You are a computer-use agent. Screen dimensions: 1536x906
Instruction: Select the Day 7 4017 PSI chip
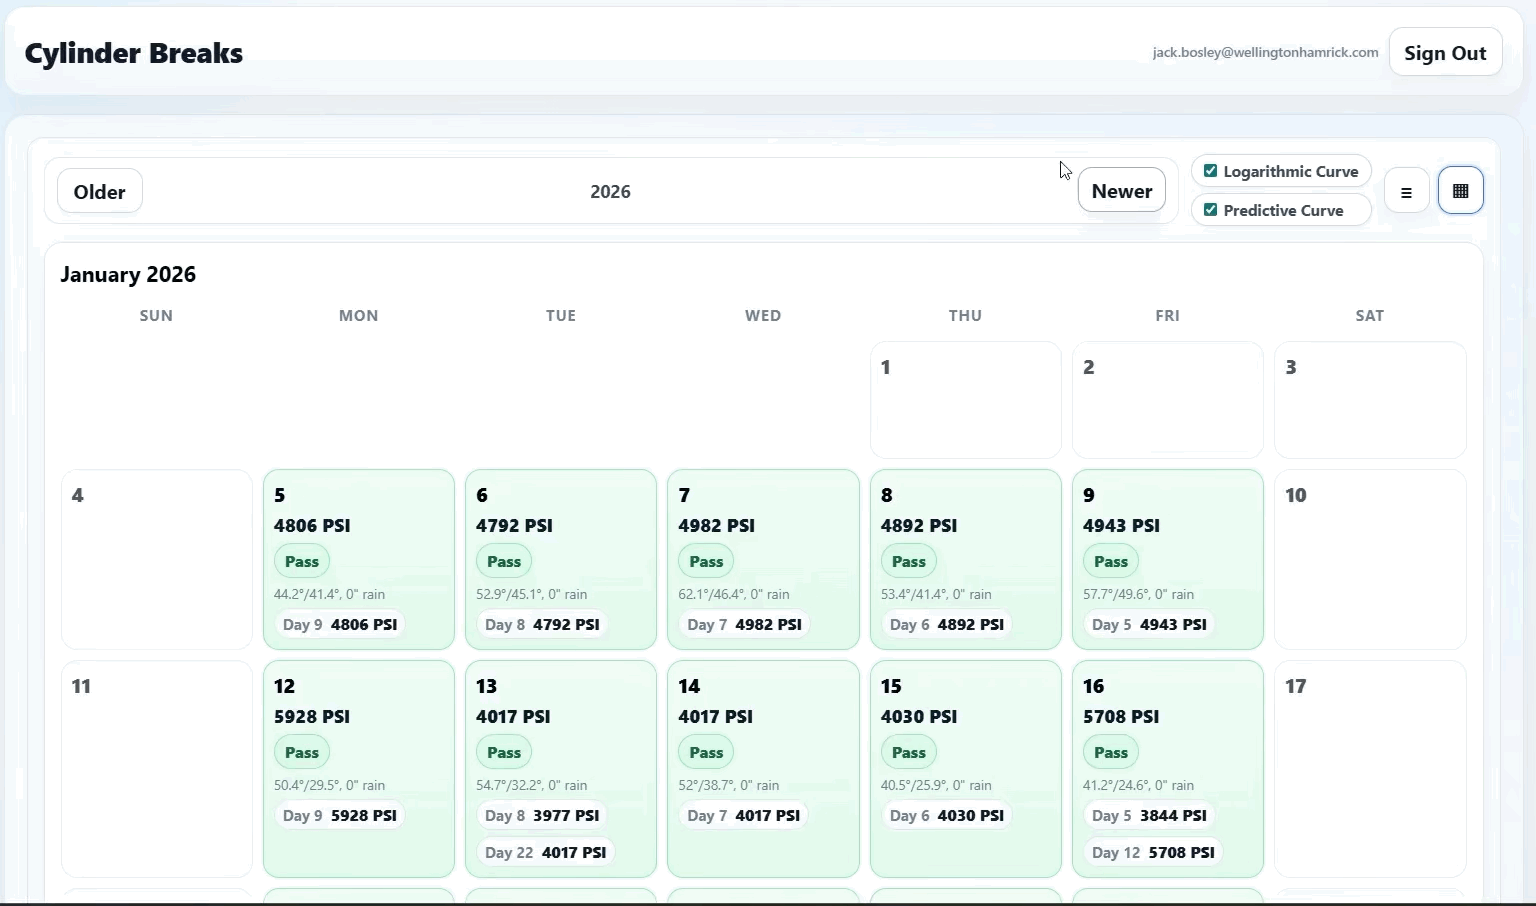744,815
